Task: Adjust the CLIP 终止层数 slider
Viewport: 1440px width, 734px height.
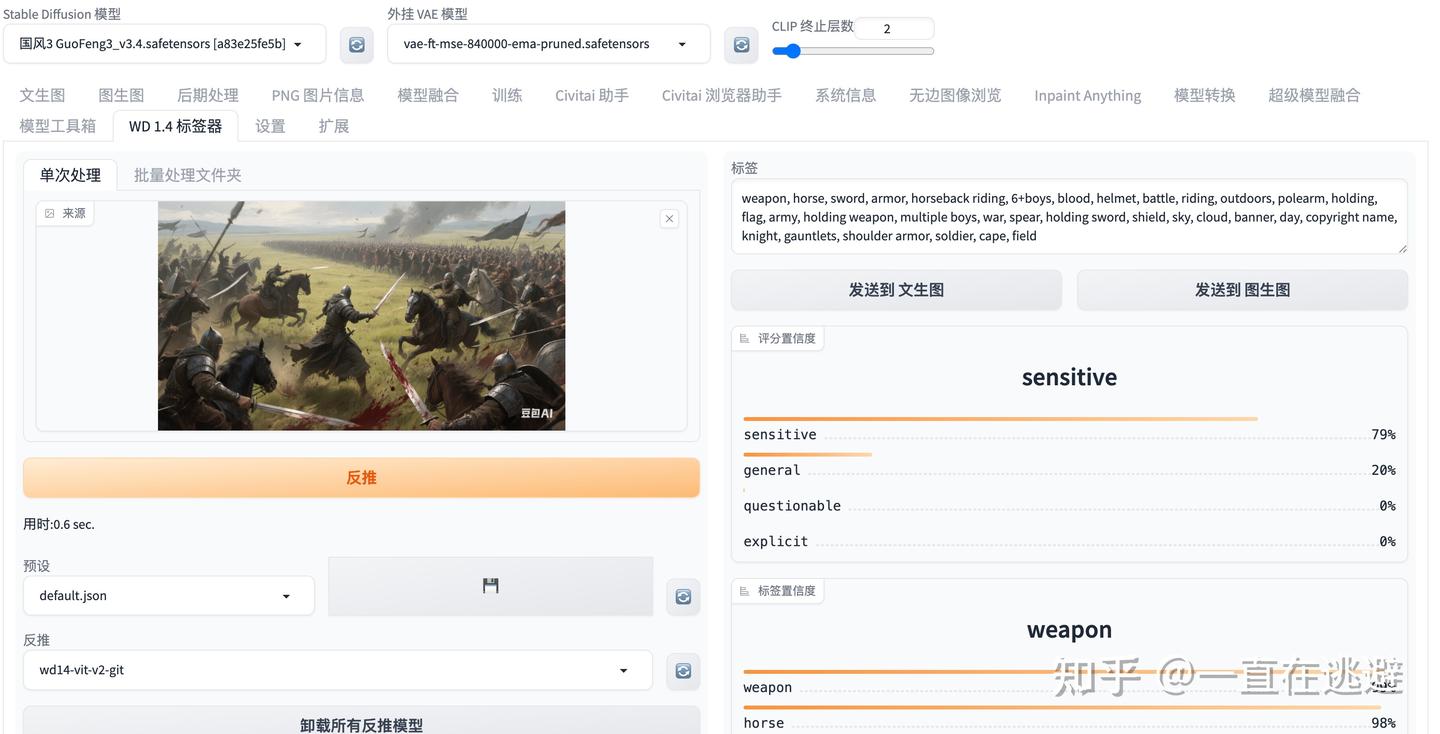Action: pos(794,50)
